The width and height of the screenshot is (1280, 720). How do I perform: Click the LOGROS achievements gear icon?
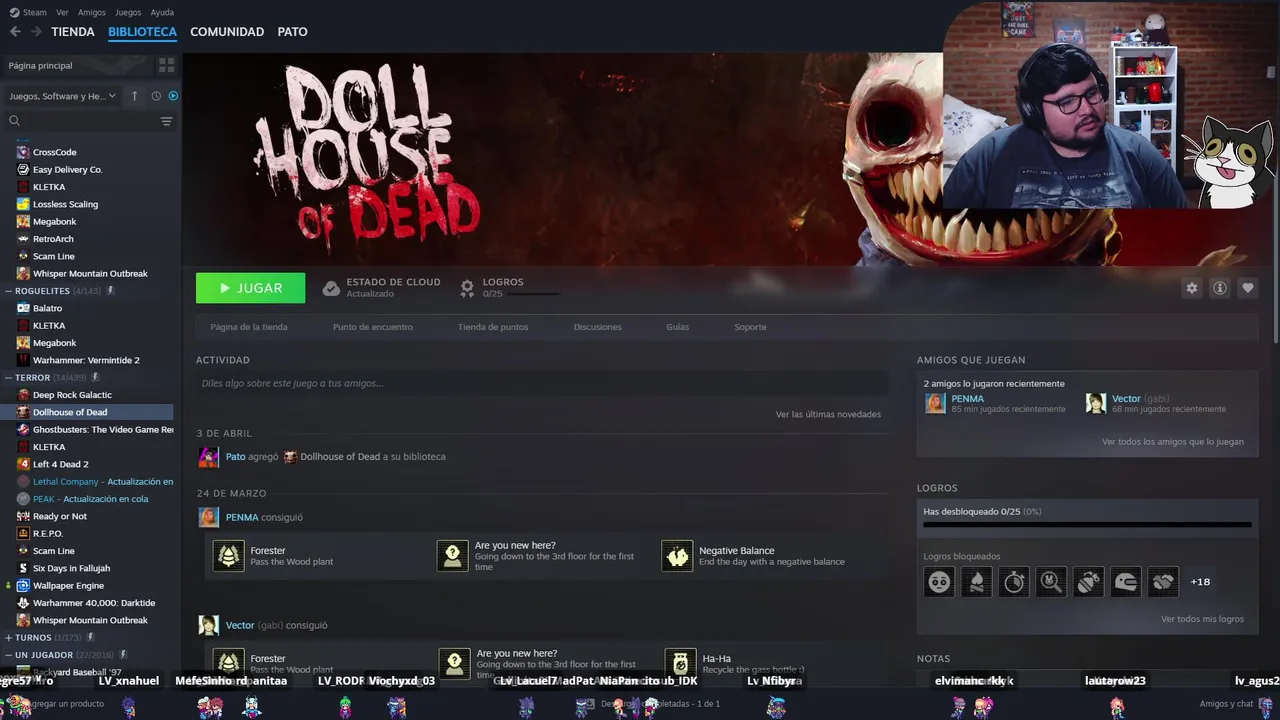466,288
